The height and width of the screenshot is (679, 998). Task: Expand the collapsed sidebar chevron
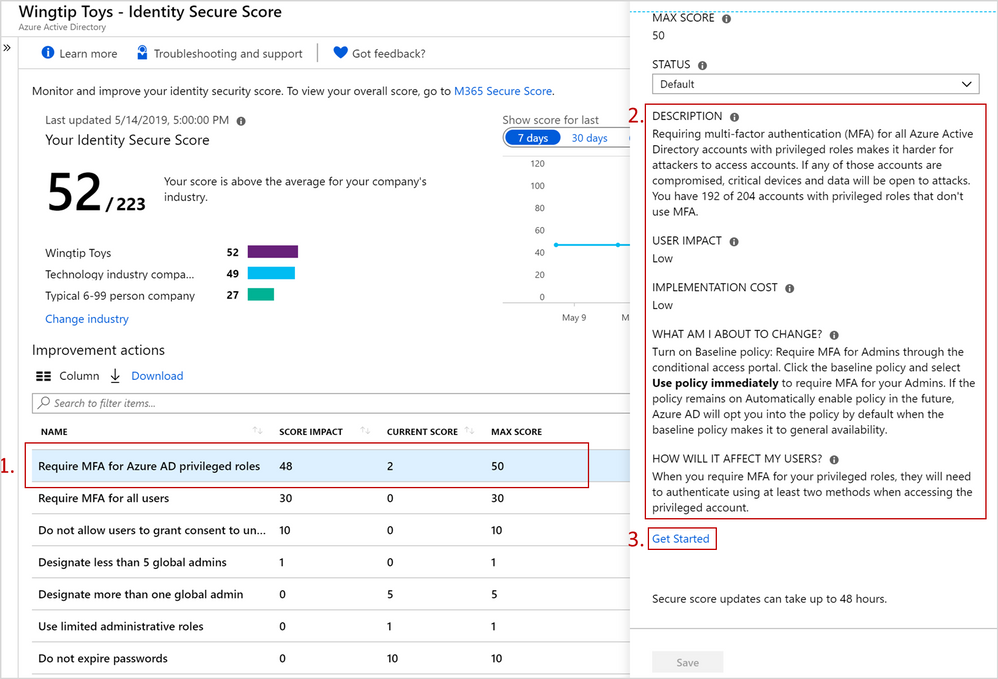[x=7, y=47]
